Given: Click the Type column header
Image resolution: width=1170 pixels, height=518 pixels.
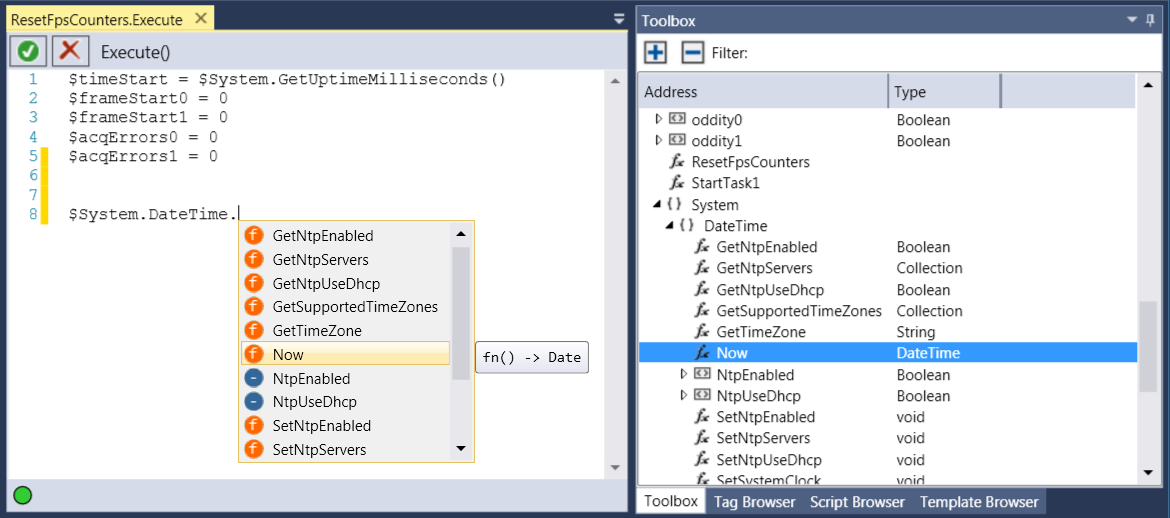Looking at the screenshot, I should [942, 92].
